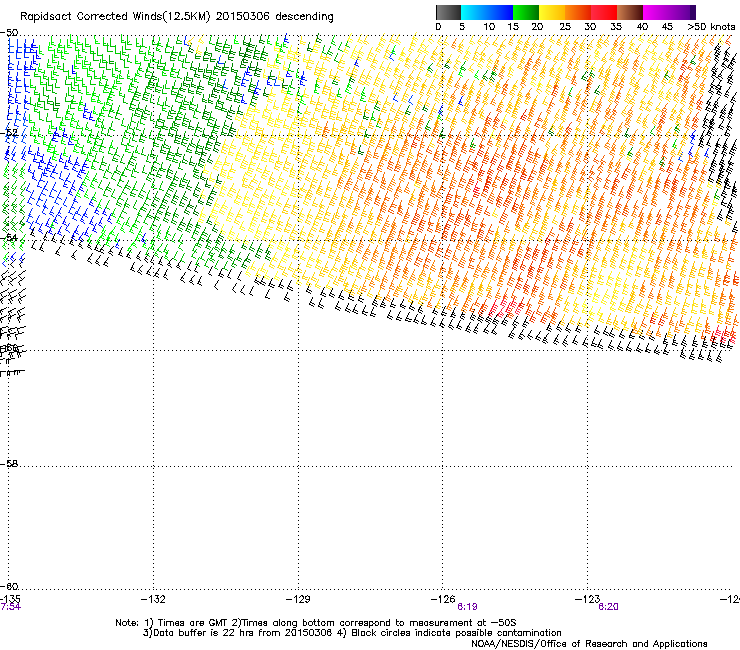Click the red 30-35 knots legend swatch
Image resolution: width=740 pixels, height=650 pixels.
[x=604, y=12]
